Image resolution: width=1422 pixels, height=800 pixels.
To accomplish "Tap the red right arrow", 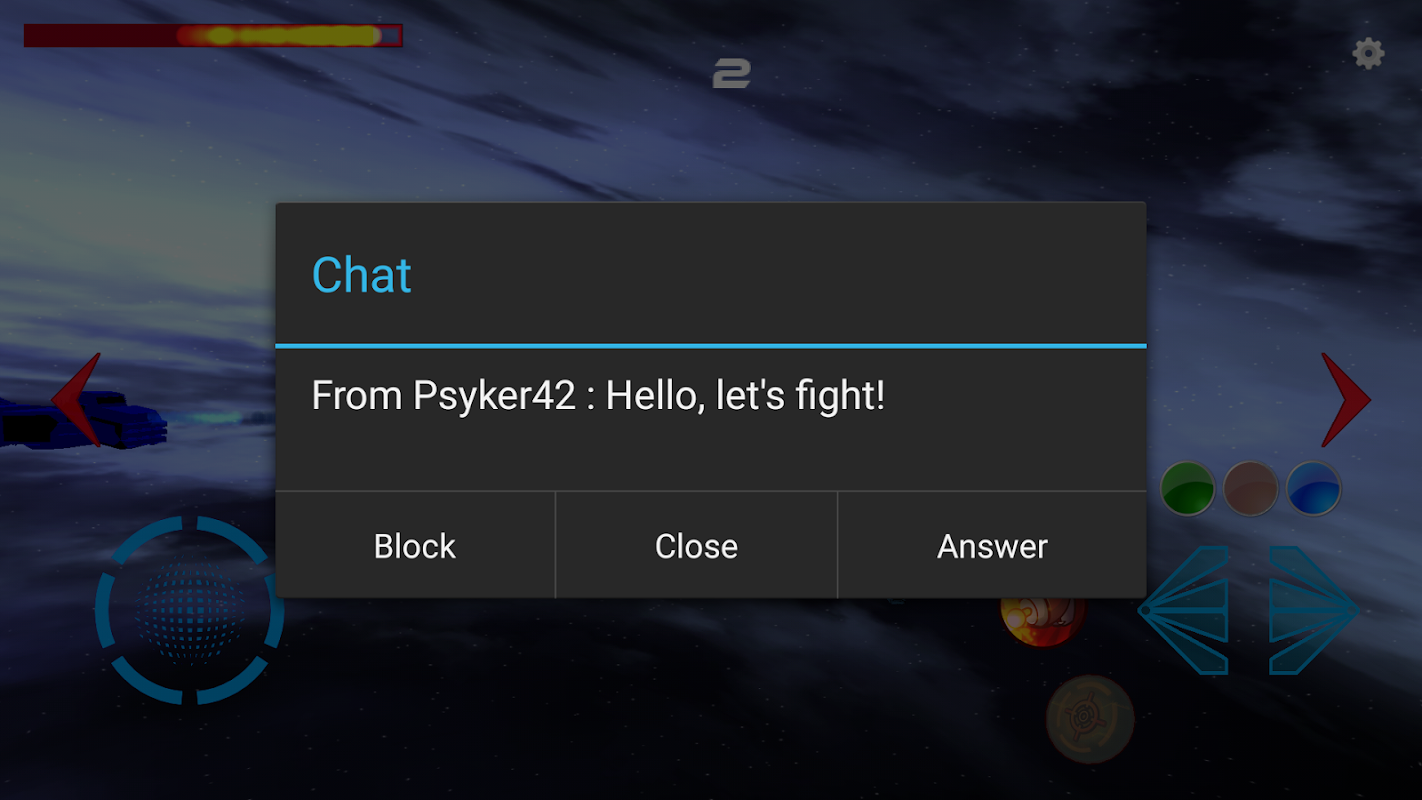I will pos(1345,399).
